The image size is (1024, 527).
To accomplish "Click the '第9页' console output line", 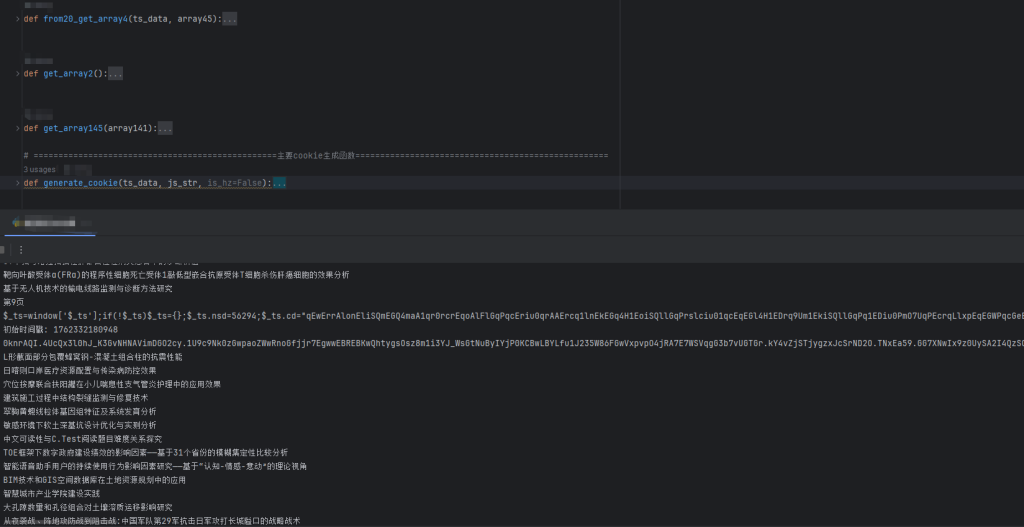I will [x=13, y=302].
